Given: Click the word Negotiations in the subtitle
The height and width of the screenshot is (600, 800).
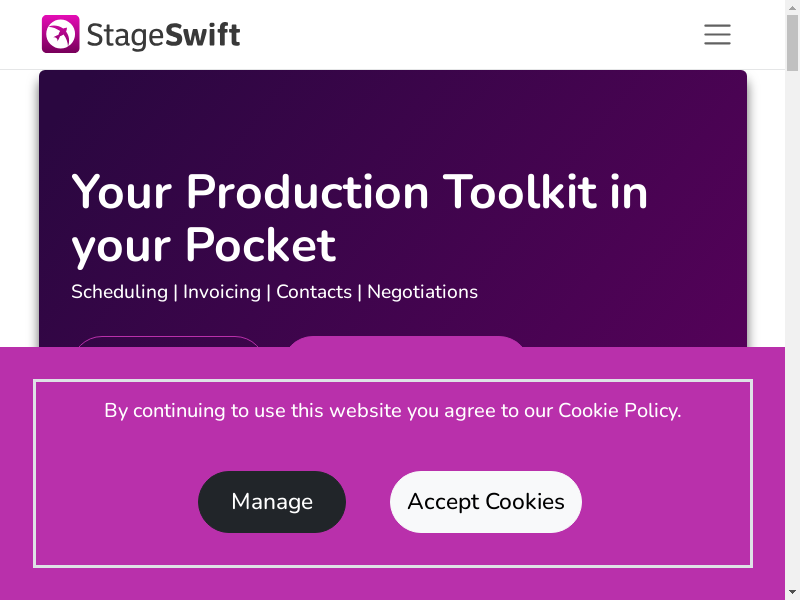Looking at the screenshot, I should pos(422,292).
